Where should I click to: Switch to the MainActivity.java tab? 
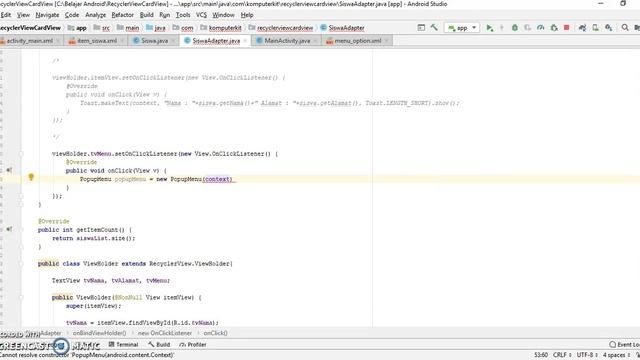[287, 41]
